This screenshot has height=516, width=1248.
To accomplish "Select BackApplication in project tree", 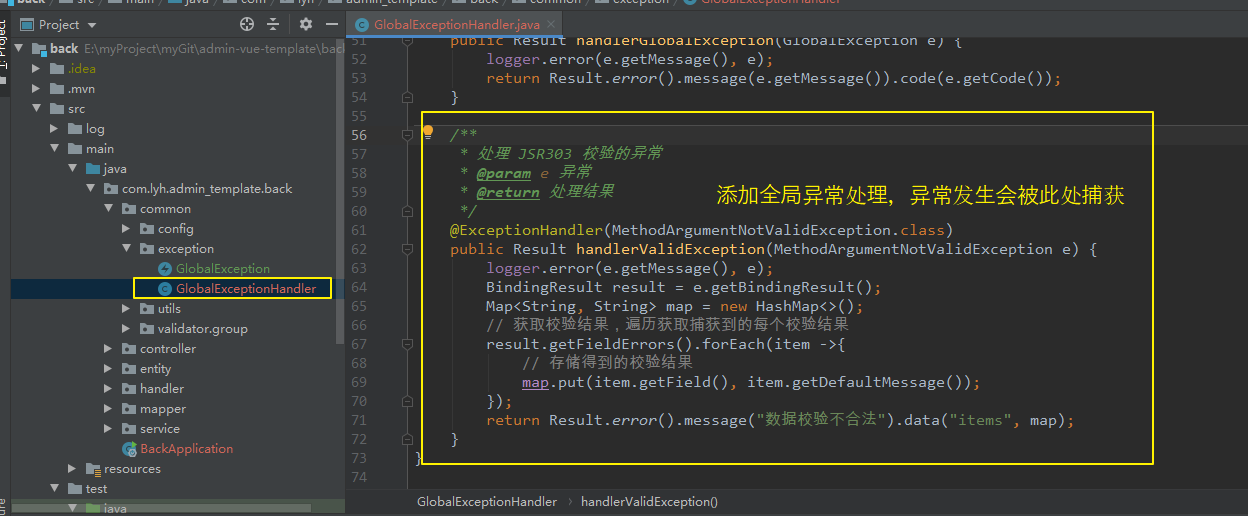I will (x=186, y=448).
